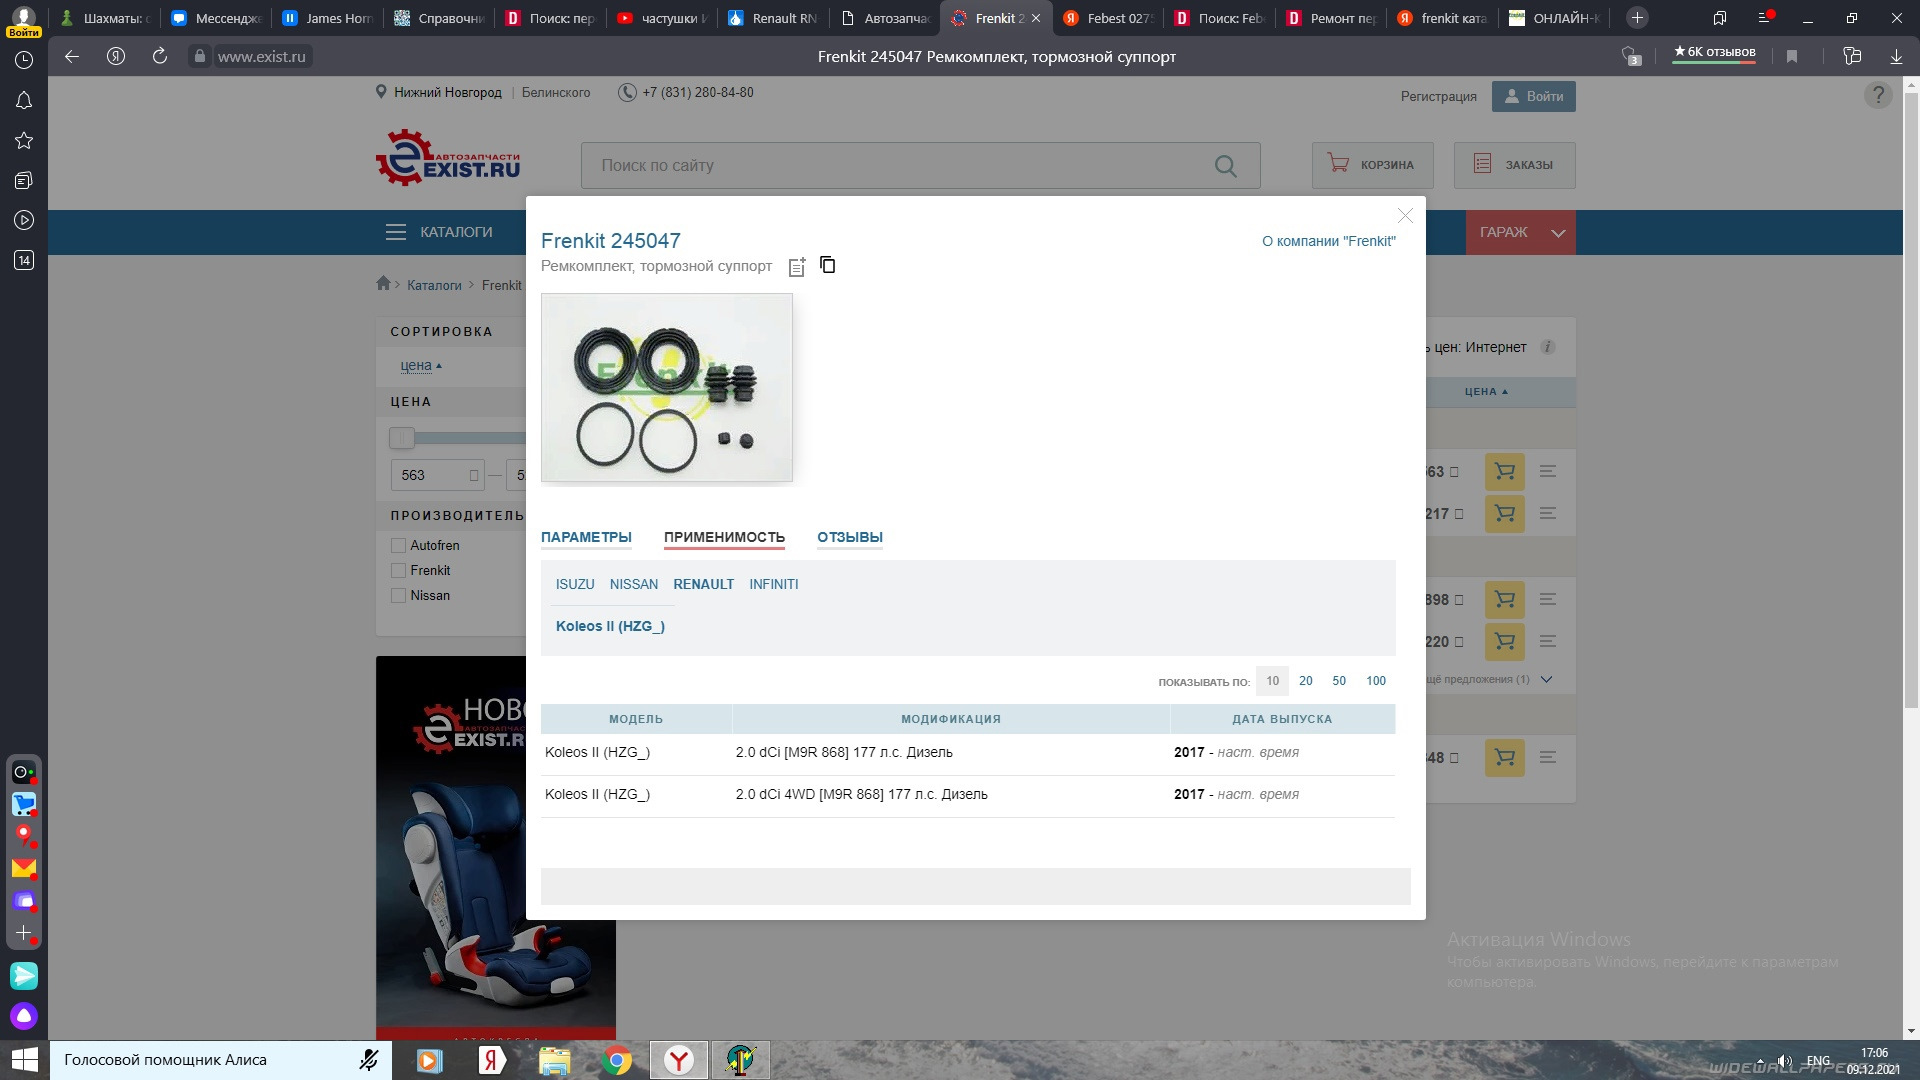Expand more offers chevron in price list

click(1546, 680)
